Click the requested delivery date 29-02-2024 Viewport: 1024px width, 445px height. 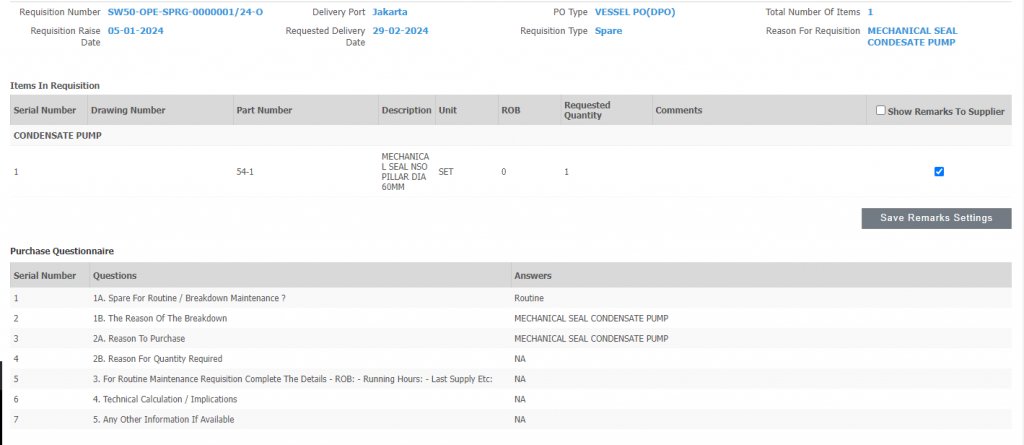coord(400,31)
